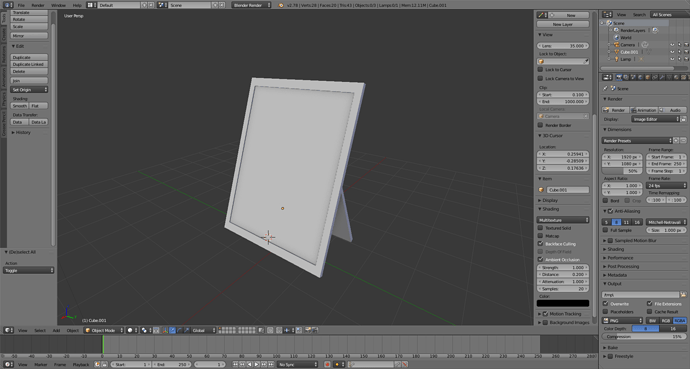Click the Camera object icon in outliner
690x369 pixels.
[617, 45]
